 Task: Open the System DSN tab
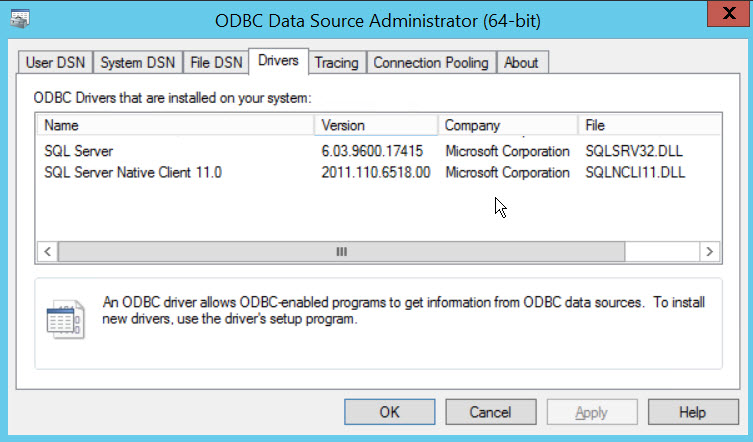coord(137,62)
